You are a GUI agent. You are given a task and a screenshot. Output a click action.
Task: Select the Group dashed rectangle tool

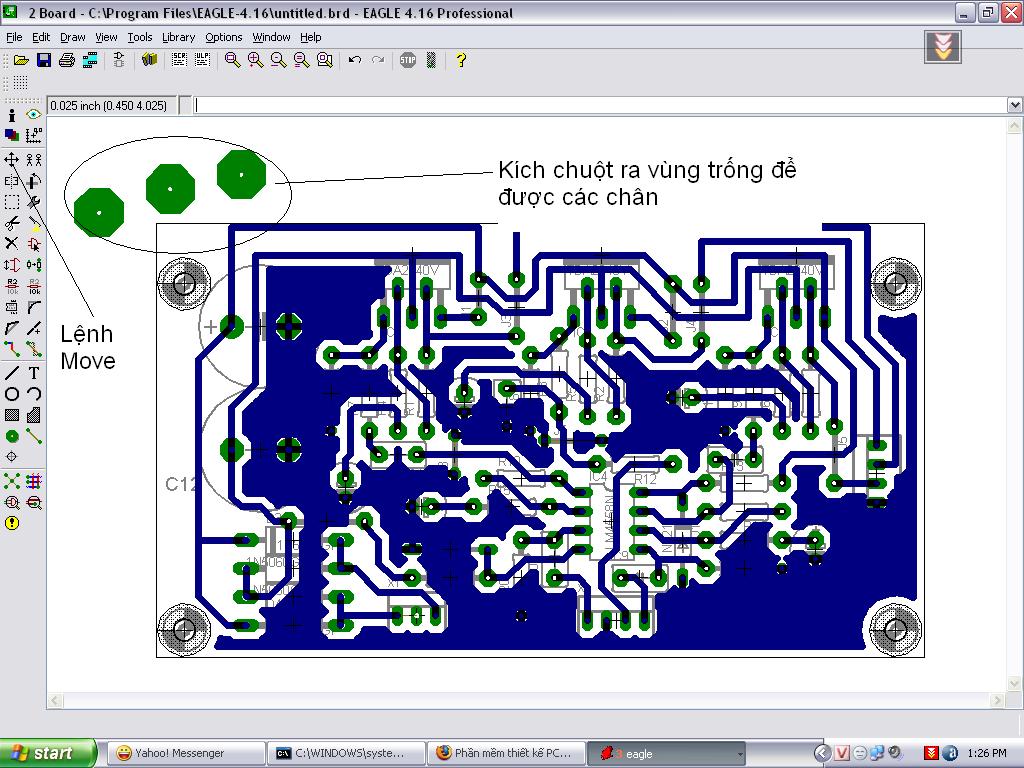pos(12,202)
